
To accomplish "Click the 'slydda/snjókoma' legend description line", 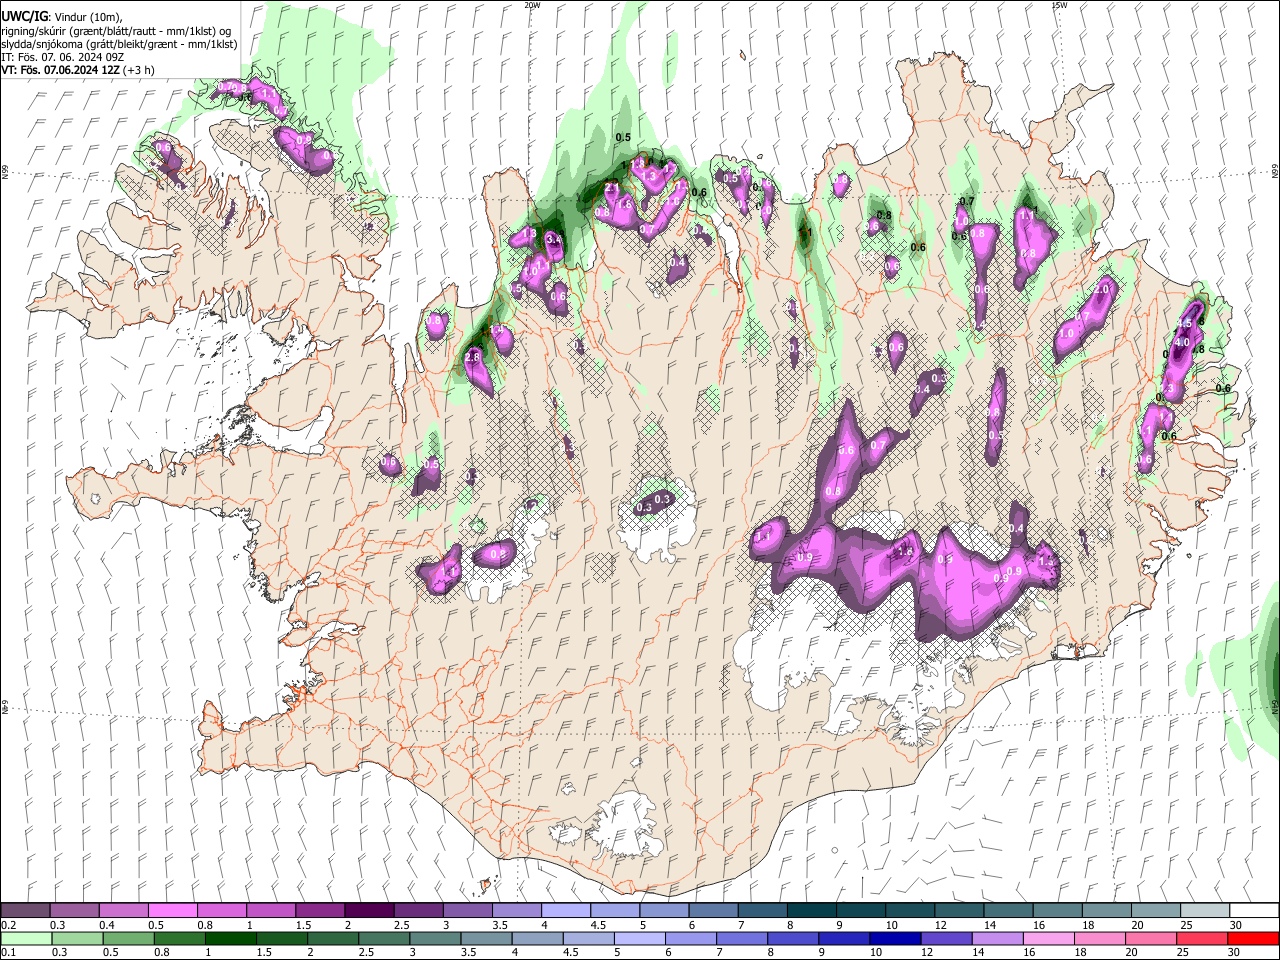I will point(119,44).
